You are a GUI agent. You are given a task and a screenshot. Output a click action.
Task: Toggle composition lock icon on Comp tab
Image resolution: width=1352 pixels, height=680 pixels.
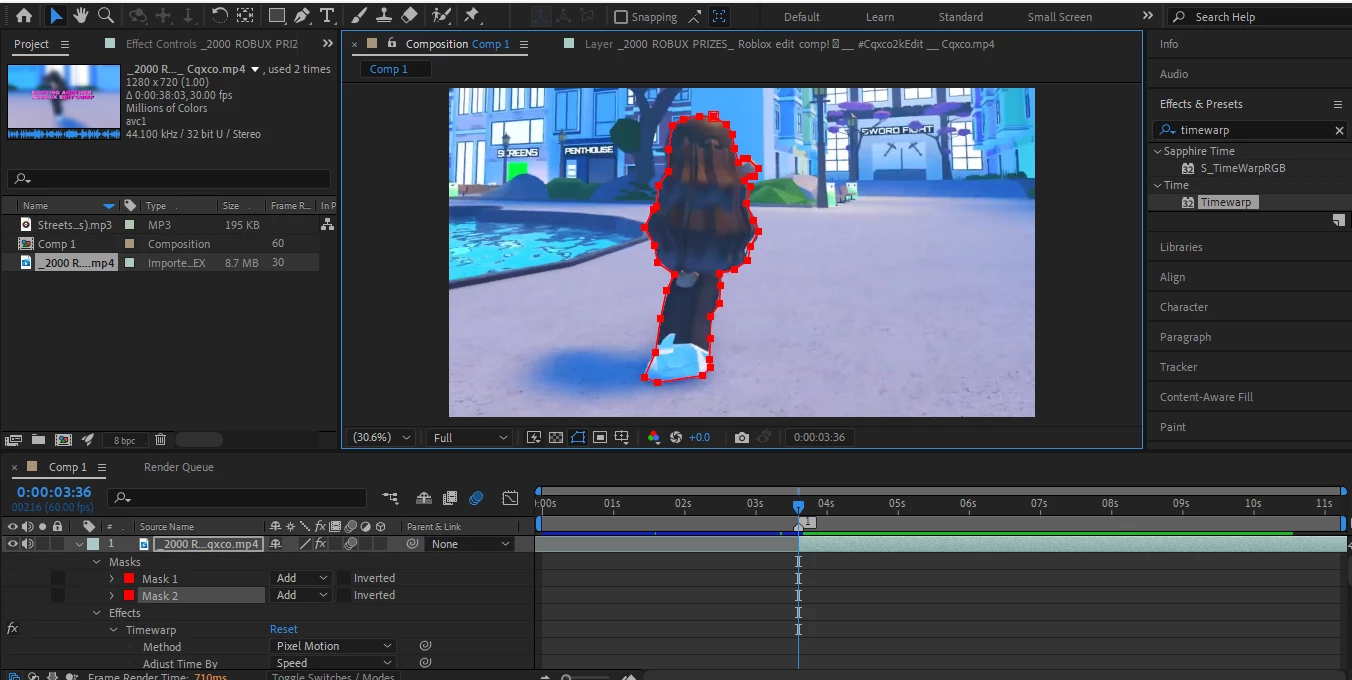click(x=392, y=44)
